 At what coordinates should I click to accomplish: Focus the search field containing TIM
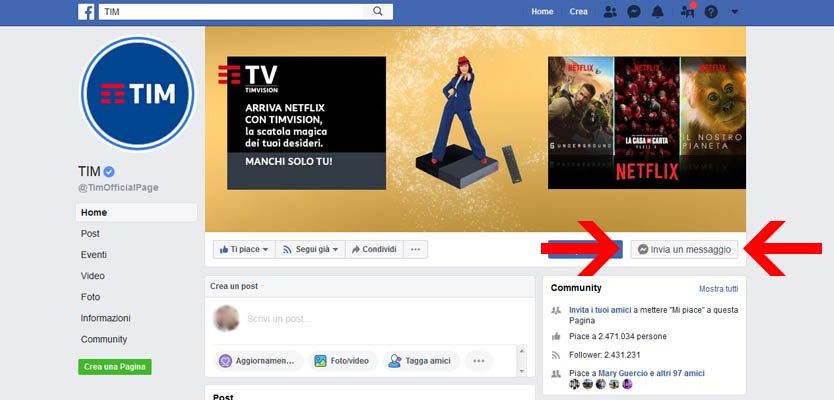tap(231, 12)
